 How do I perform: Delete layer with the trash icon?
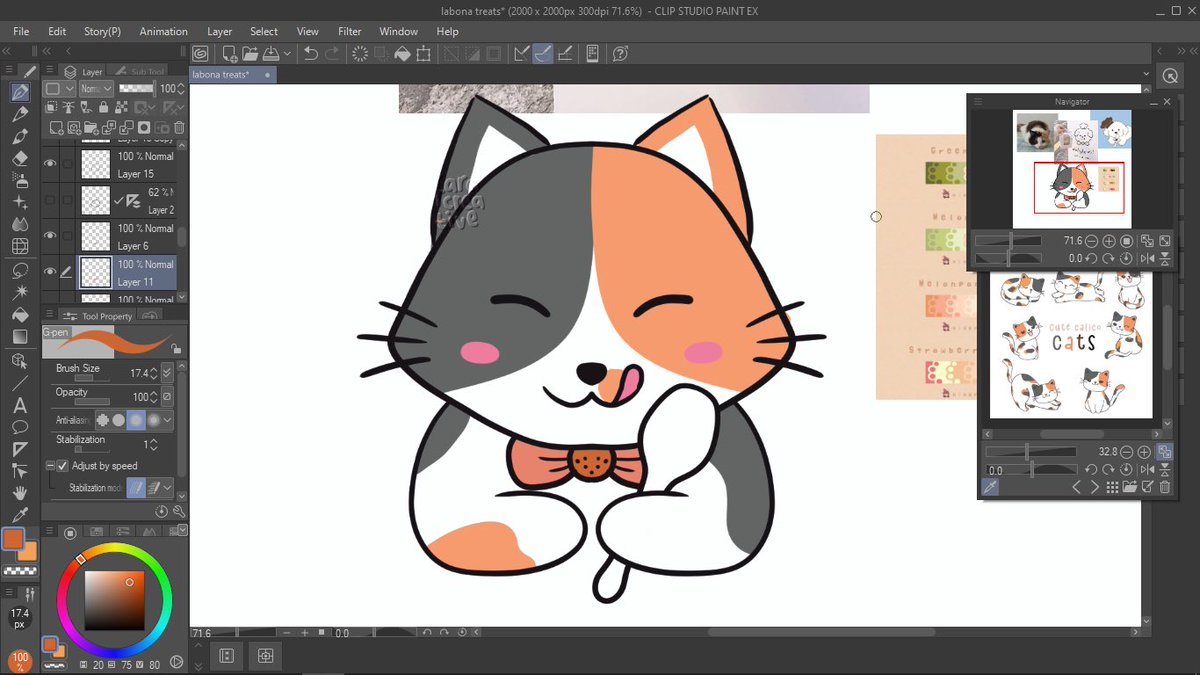coord(180,127)
